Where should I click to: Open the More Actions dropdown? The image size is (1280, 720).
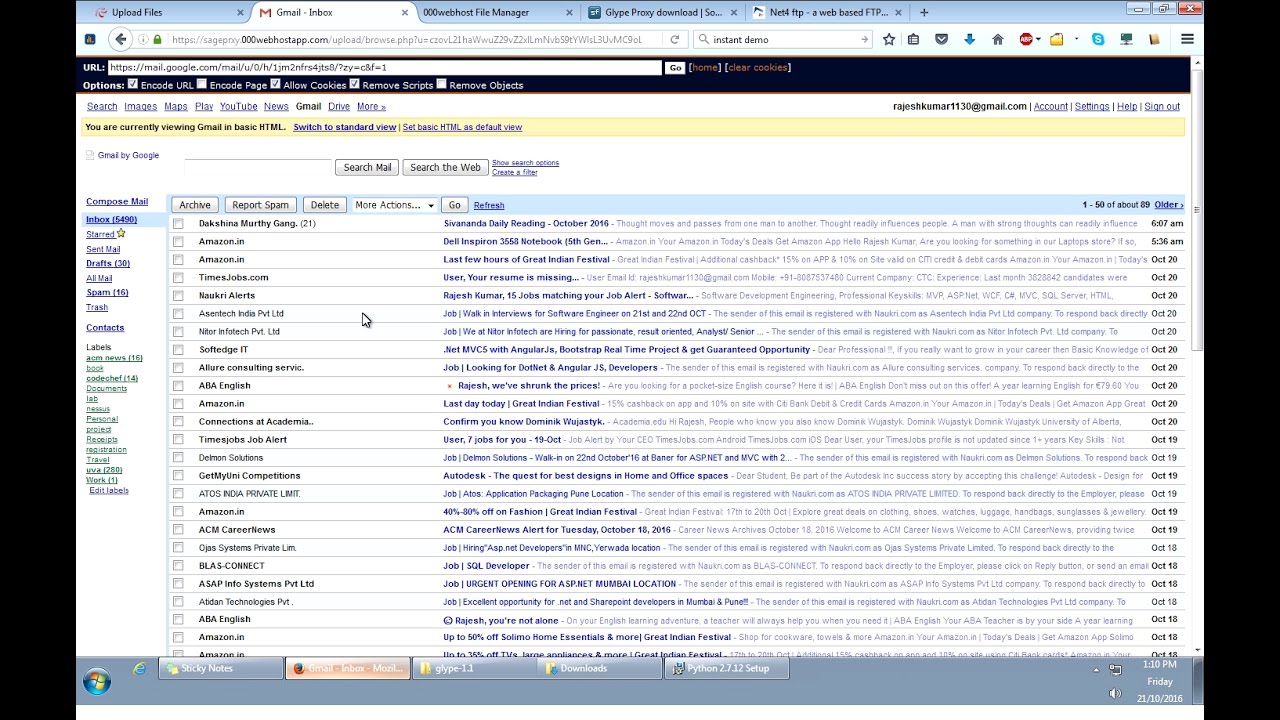[394, 205]
